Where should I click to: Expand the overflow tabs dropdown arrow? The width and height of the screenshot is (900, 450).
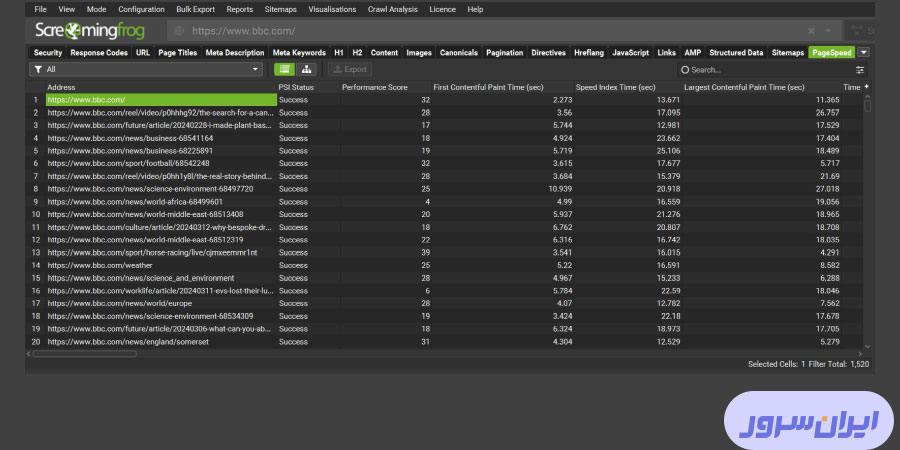(863, 52)
